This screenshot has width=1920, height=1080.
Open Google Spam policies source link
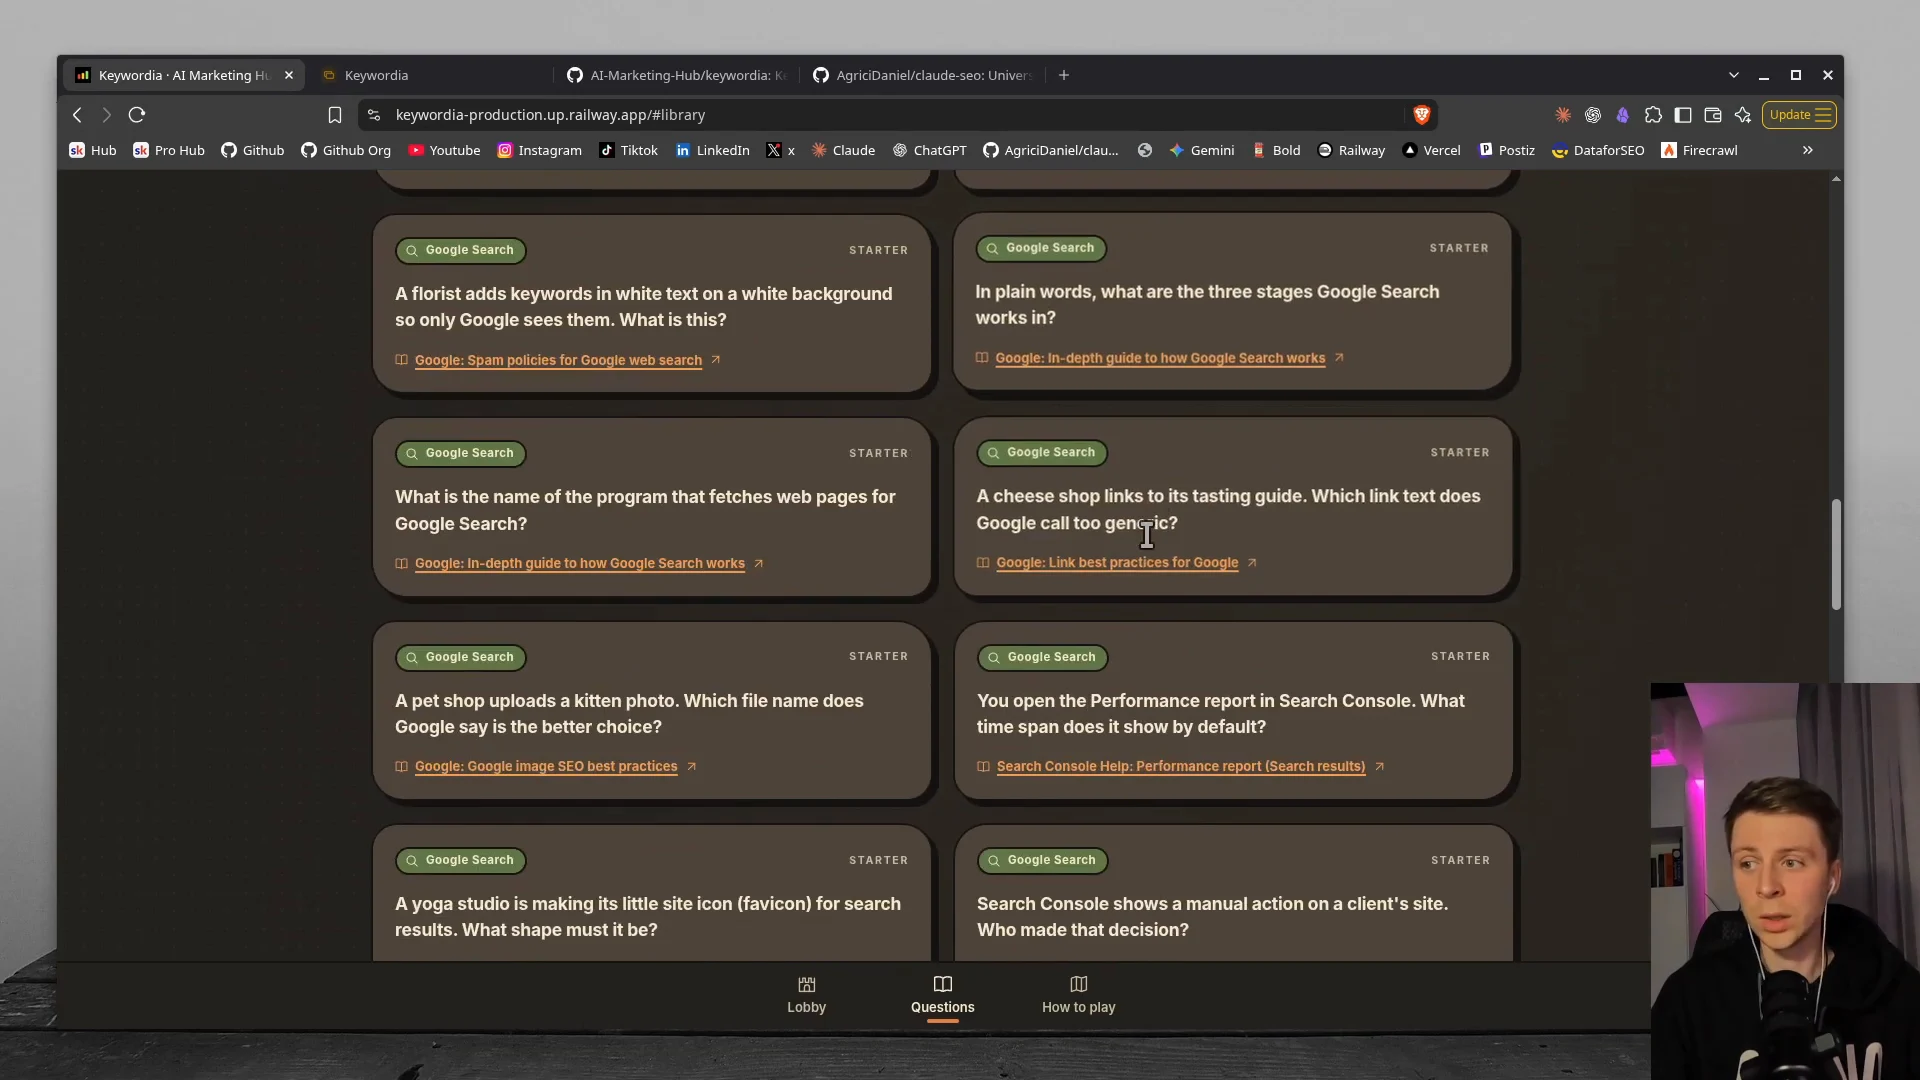558,360
